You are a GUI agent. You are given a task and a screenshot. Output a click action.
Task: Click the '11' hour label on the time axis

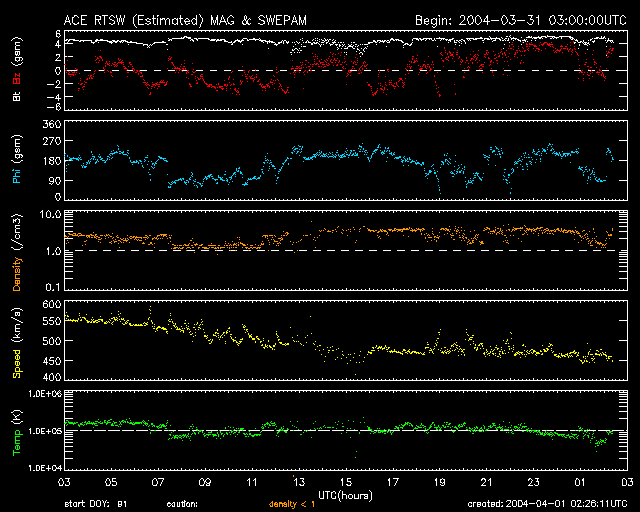point(252,483)
